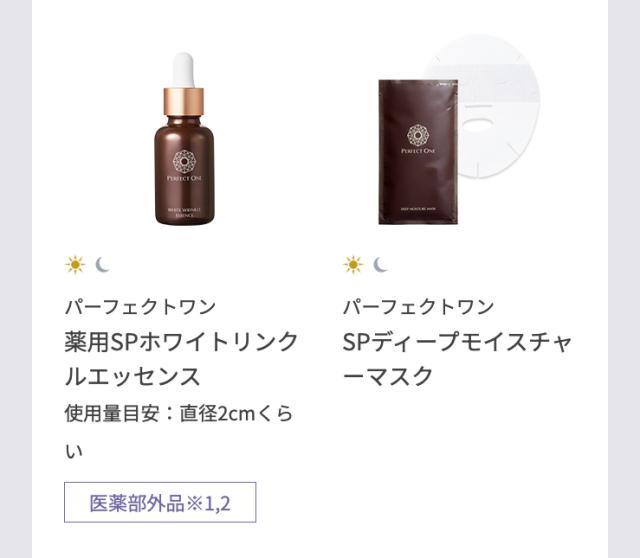Click パーフェクトワン brand name above the mask
640x558 pixels.
(418, 307)
